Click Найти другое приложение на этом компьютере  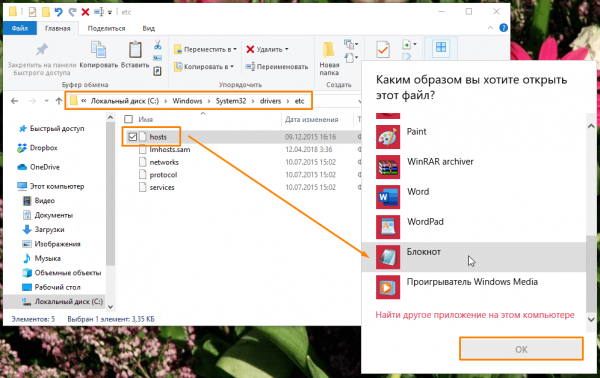[475, 315]
